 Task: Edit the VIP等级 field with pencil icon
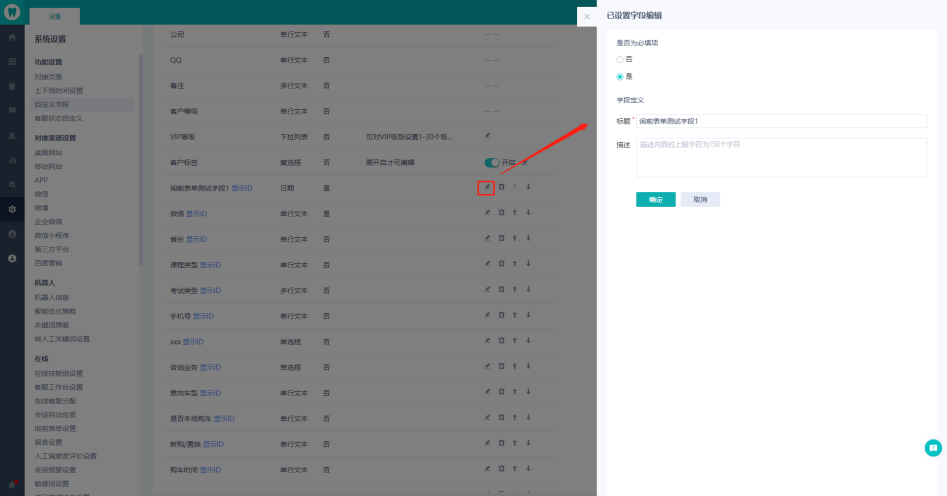click(487, 136)
